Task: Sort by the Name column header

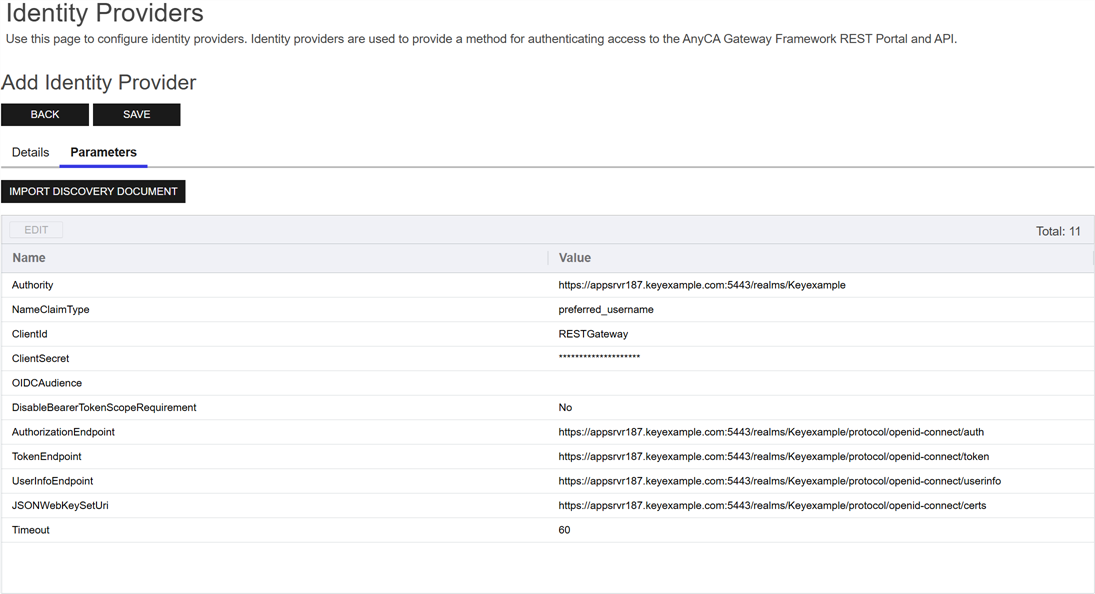Action: click(x=29, y=258)
